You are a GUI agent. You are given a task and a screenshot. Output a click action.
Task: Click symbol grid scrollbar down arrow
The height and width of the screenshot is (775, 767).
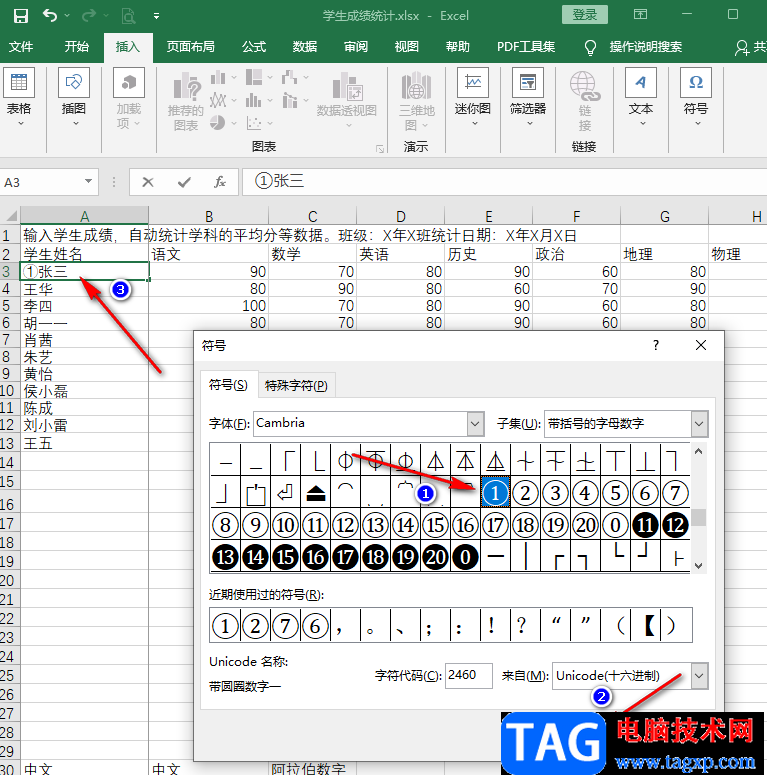tap(698, 566)
